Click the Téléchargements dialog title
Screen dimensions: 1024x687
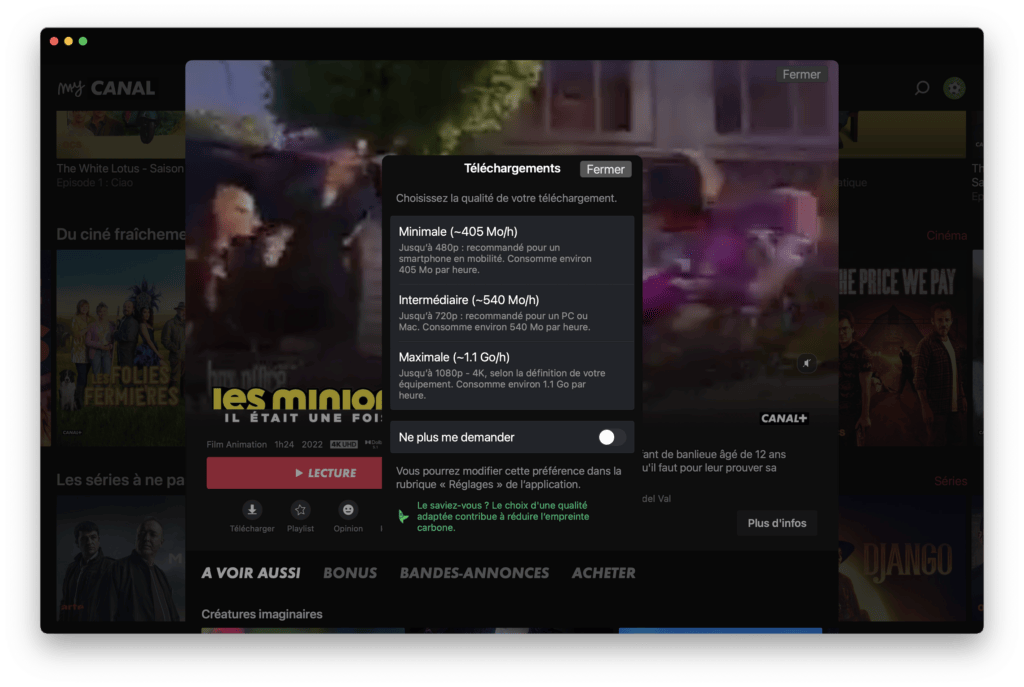point(512,168)
